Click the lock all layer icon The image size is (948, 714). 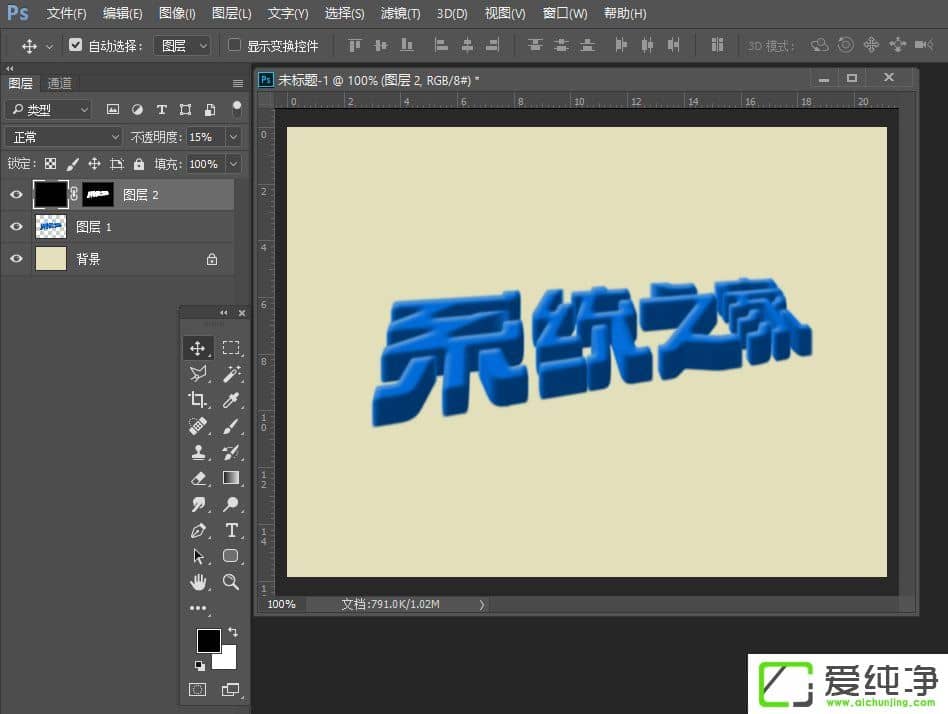139,164
